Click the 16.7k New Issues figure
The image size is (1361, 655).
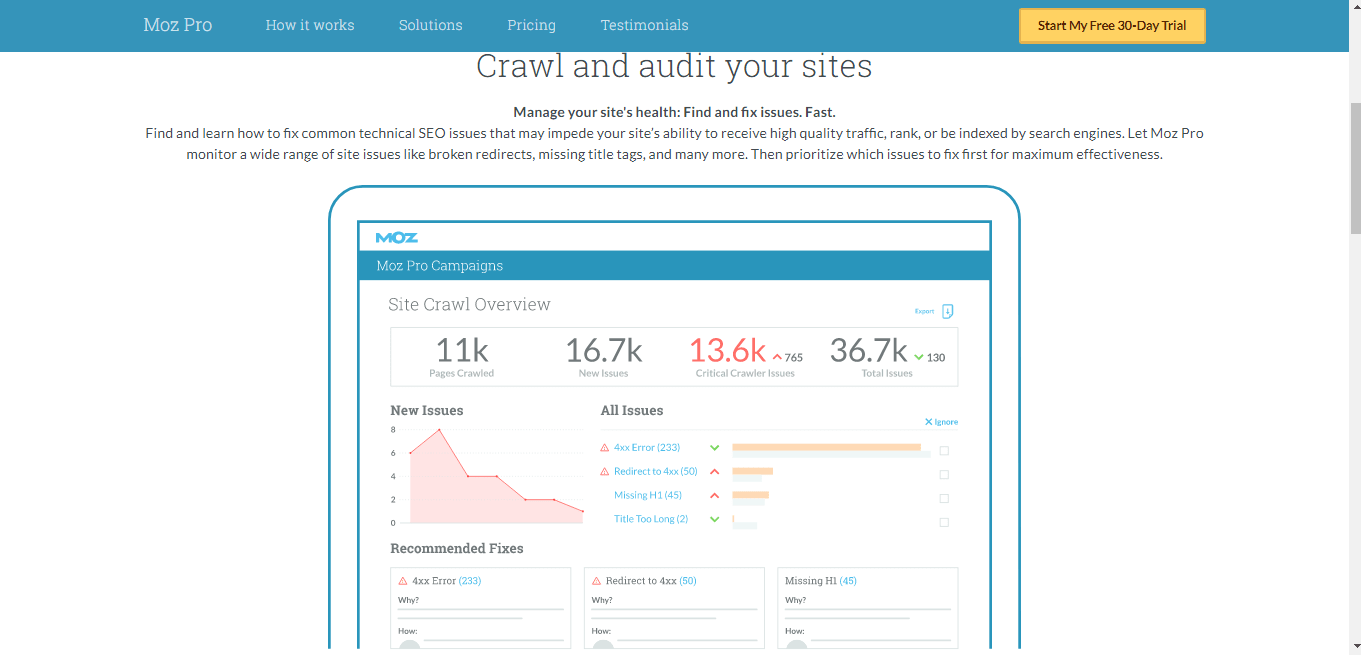(x=604, y=351)
